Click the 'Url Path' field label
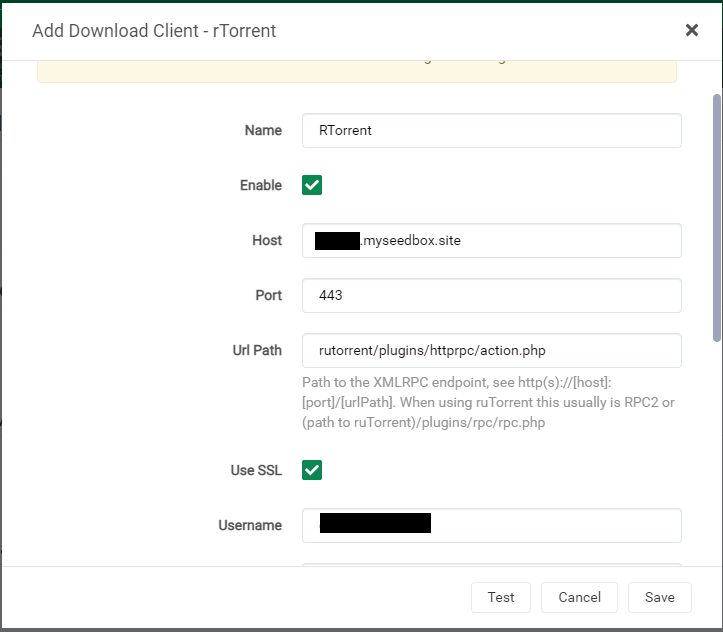This screenshot has width=723, height=632. tap(257, 350)
